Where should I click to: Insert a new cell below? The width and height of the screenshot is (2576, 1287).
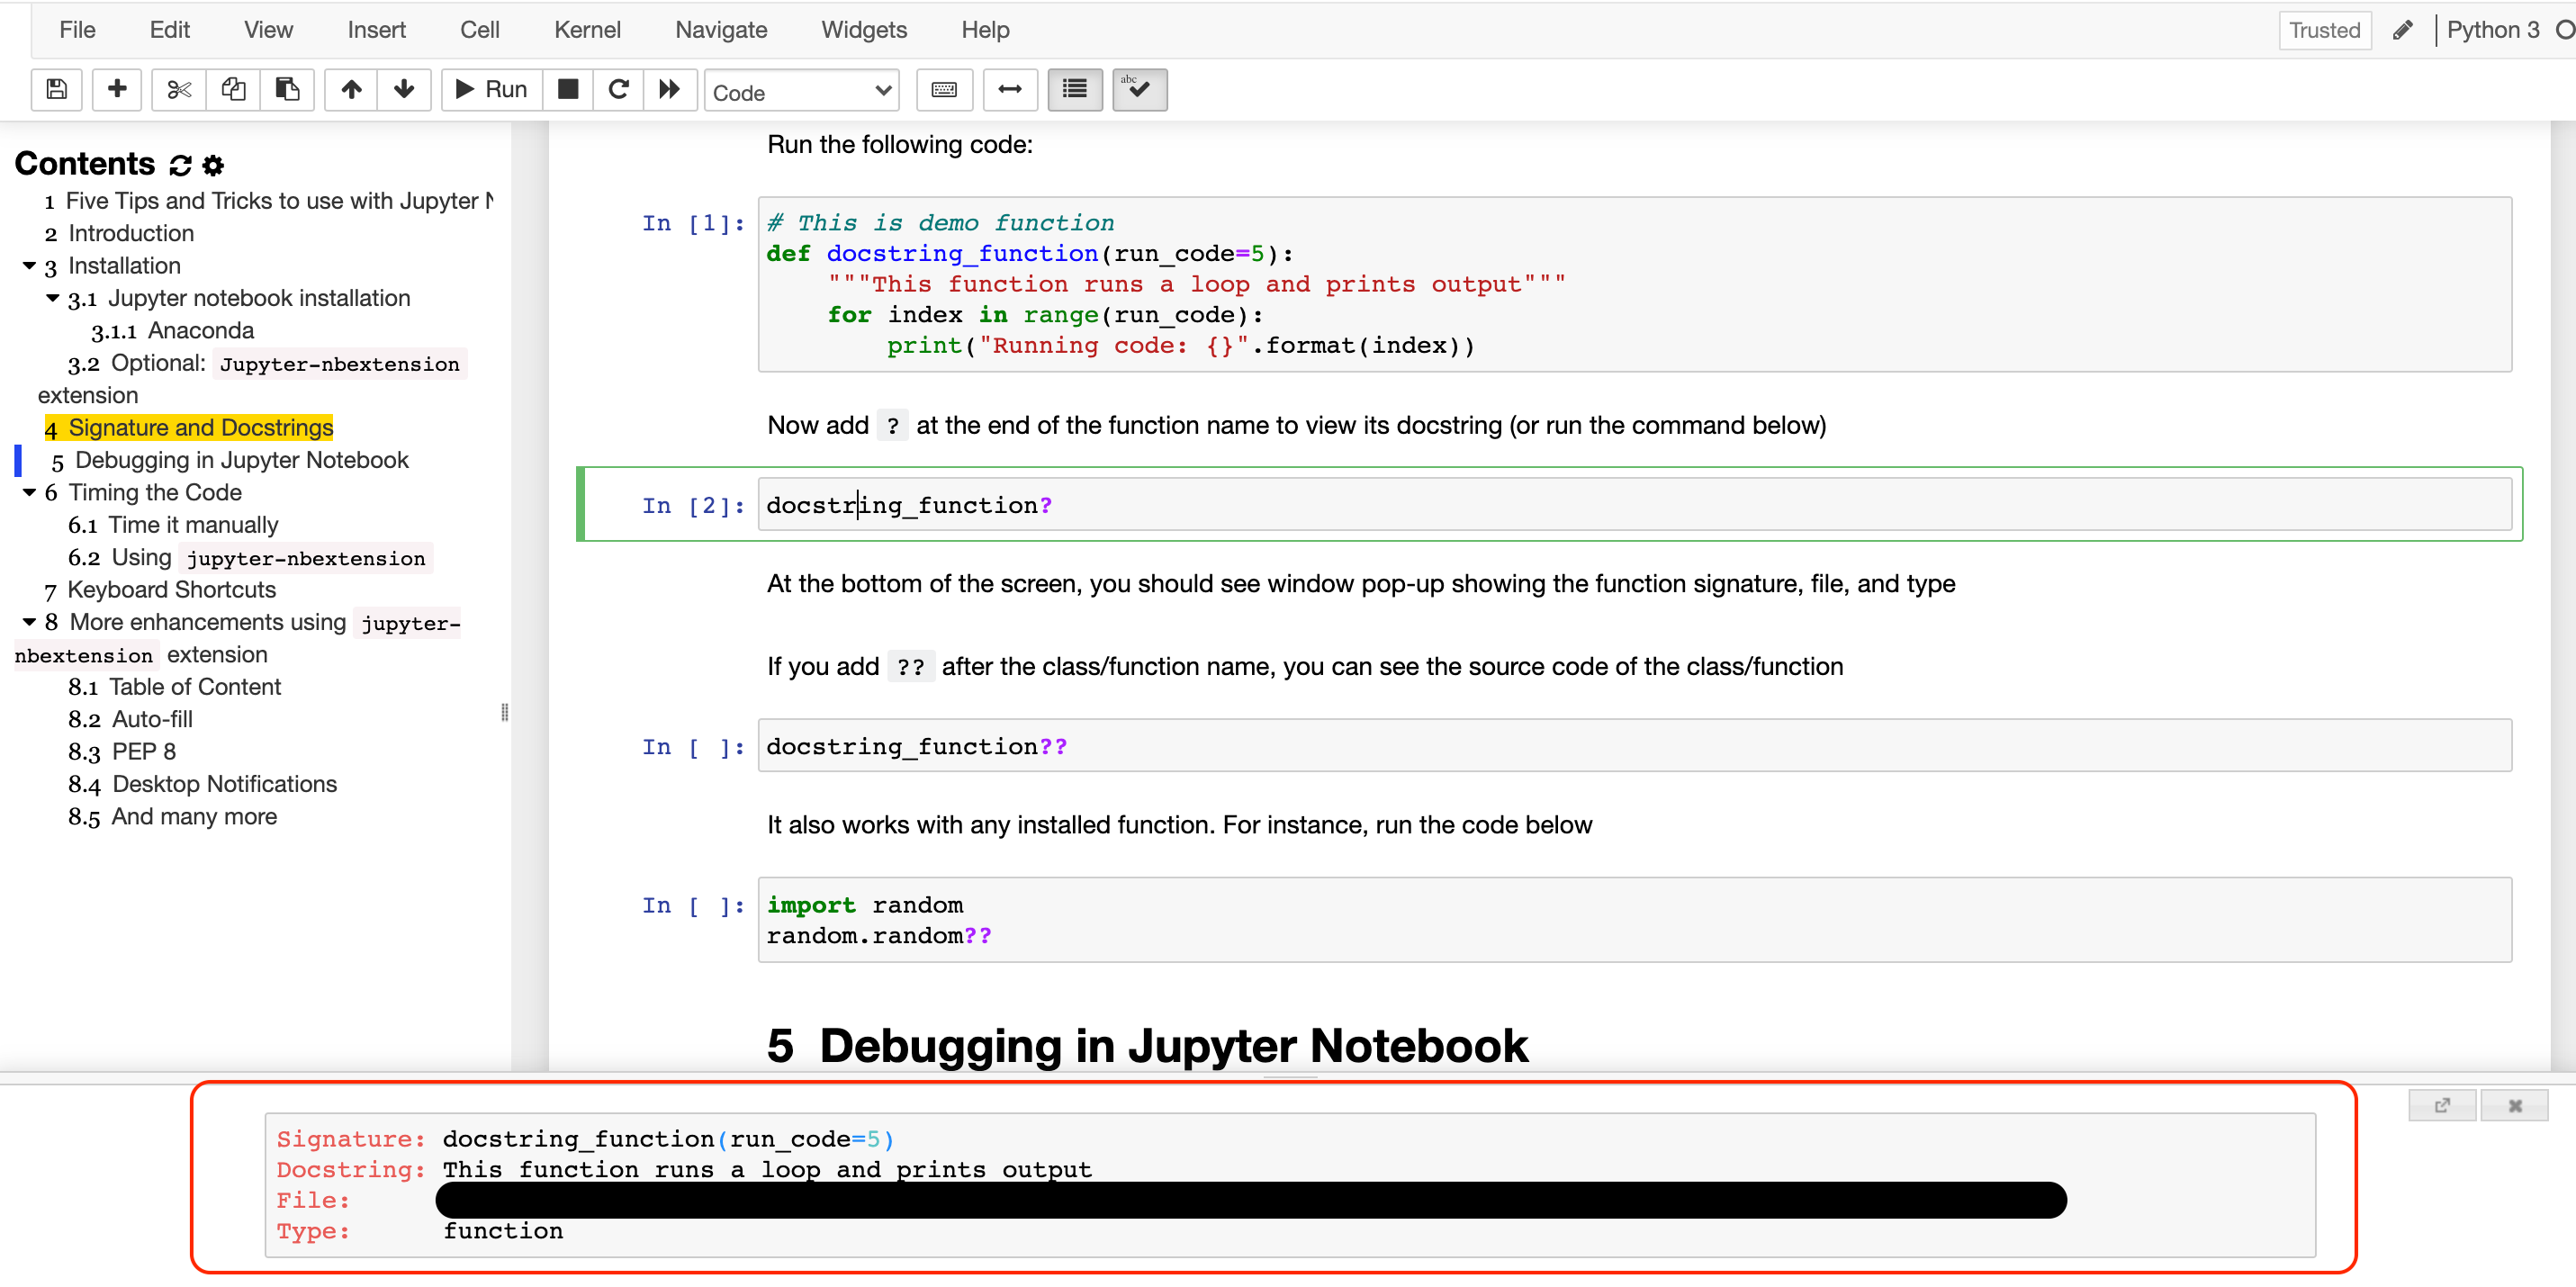(x=117, y=89)
